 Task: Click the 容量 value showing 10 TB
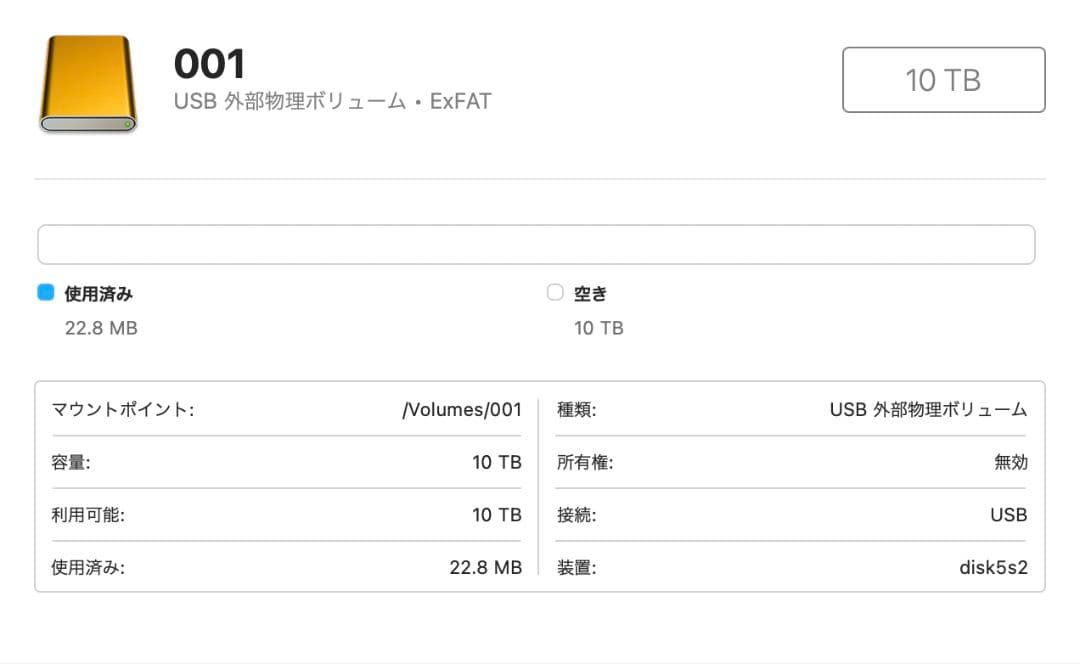click(497, 462)
